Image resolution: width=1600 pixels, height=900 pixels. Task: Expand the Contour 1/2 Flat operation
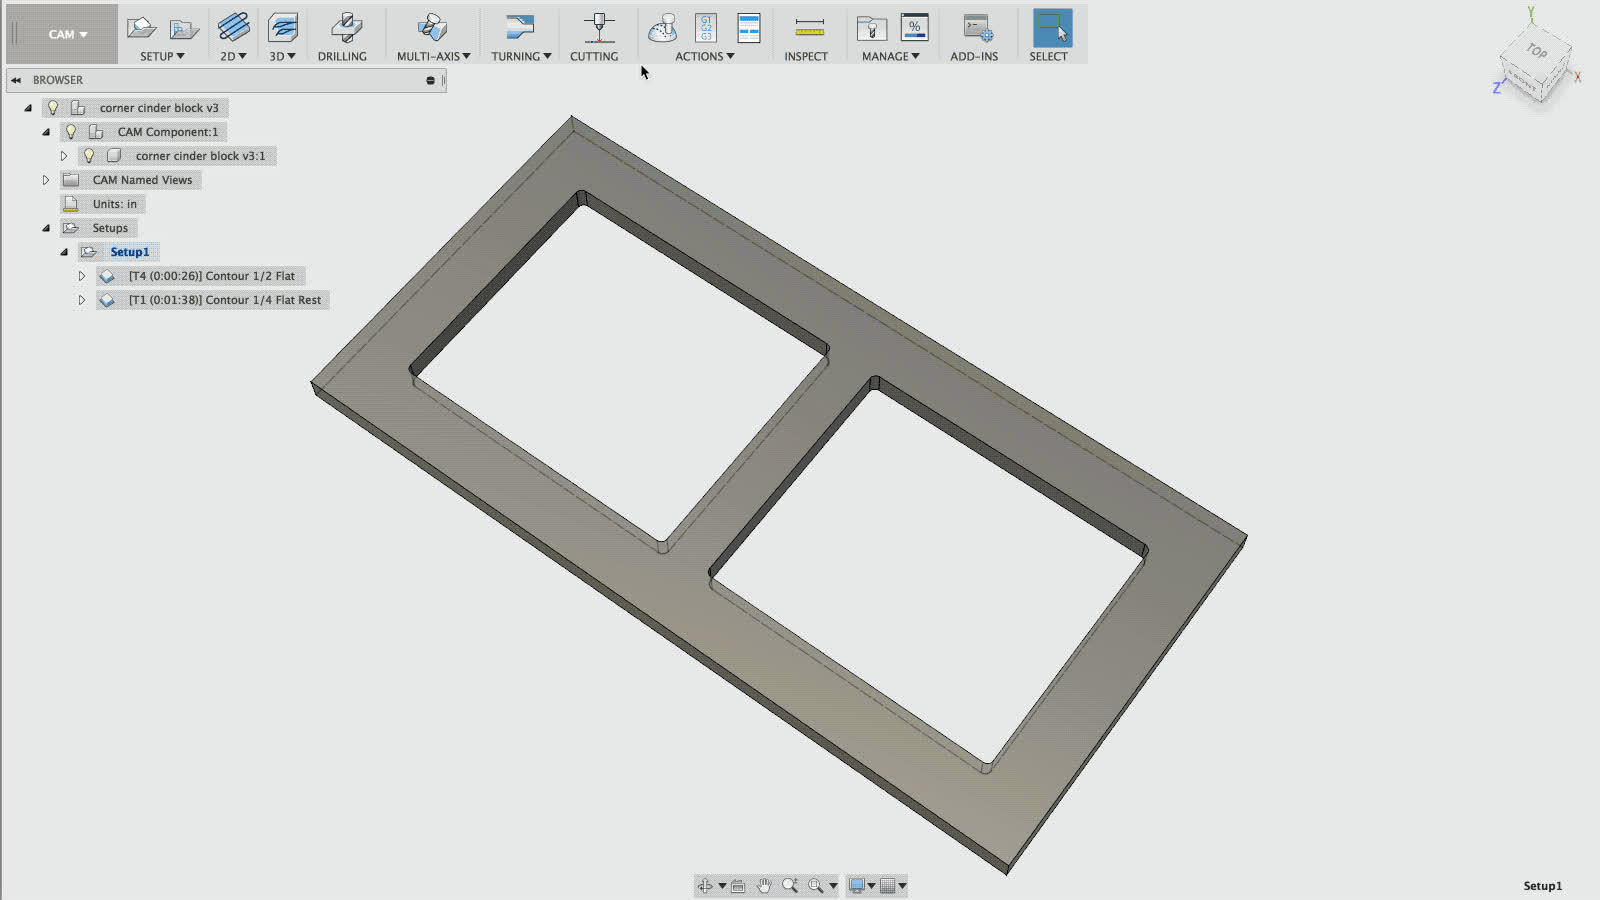coord(82,276)
